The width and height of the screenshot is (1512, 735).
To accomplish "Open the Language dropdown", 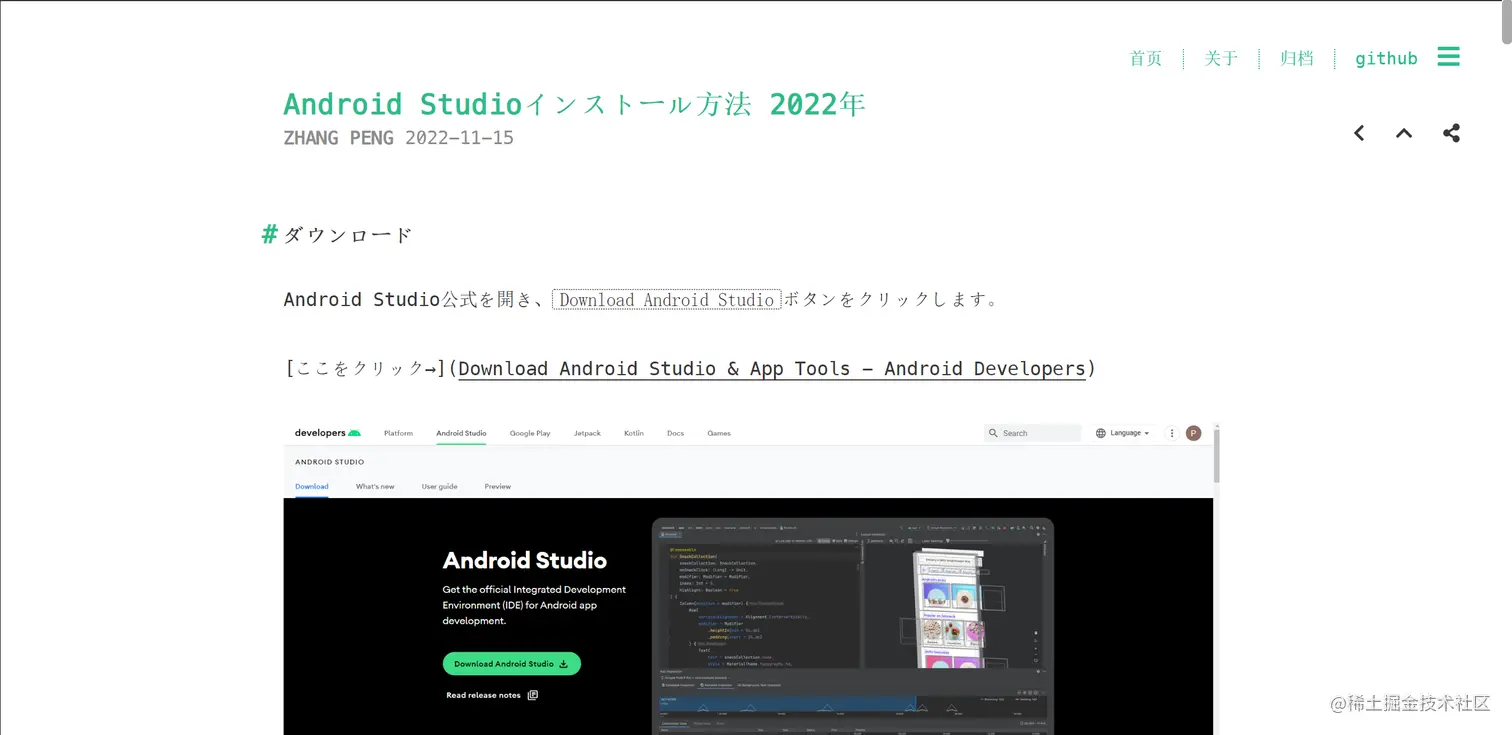I will [x=1123, y=432].
